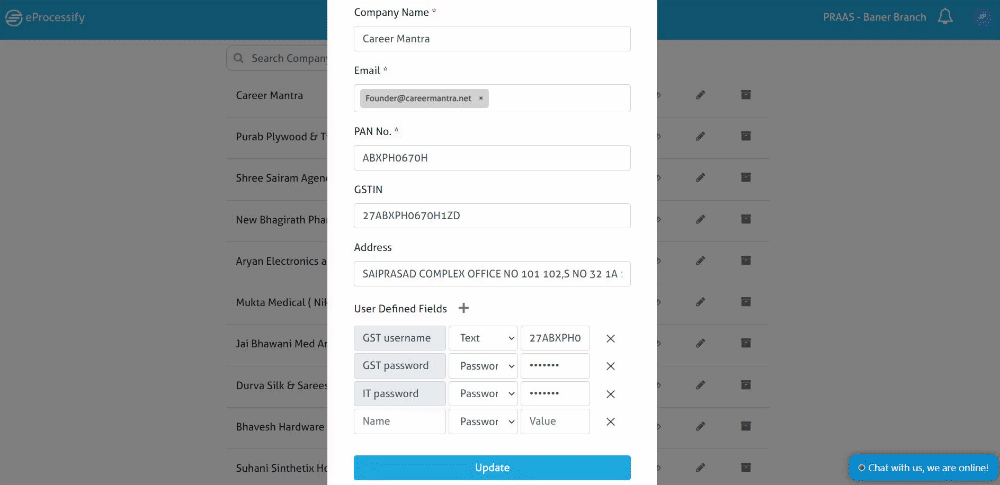
Task: Select Suhani Sinthetix in the list
Action: coord(281,468)
